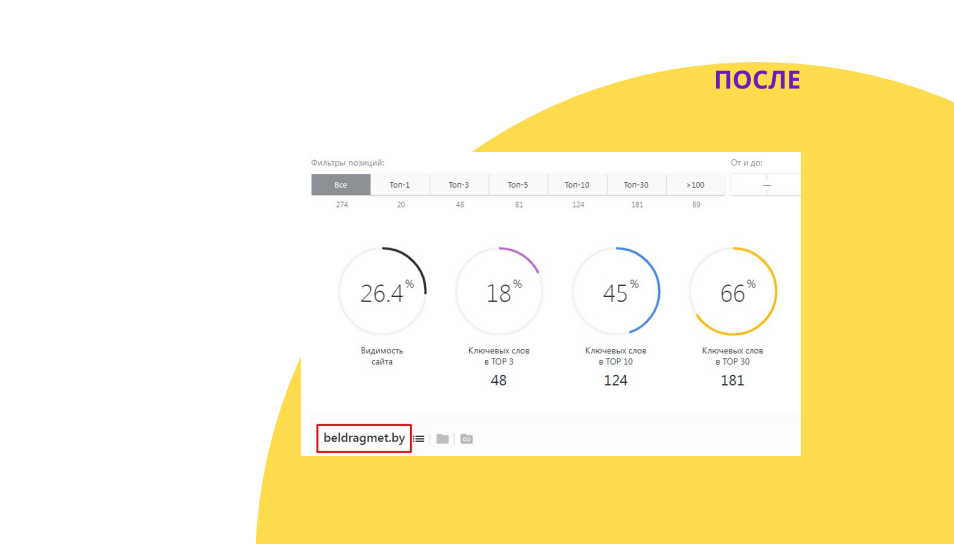Click the 'От и до' range field
954x544 pixels.
[766, 185]
